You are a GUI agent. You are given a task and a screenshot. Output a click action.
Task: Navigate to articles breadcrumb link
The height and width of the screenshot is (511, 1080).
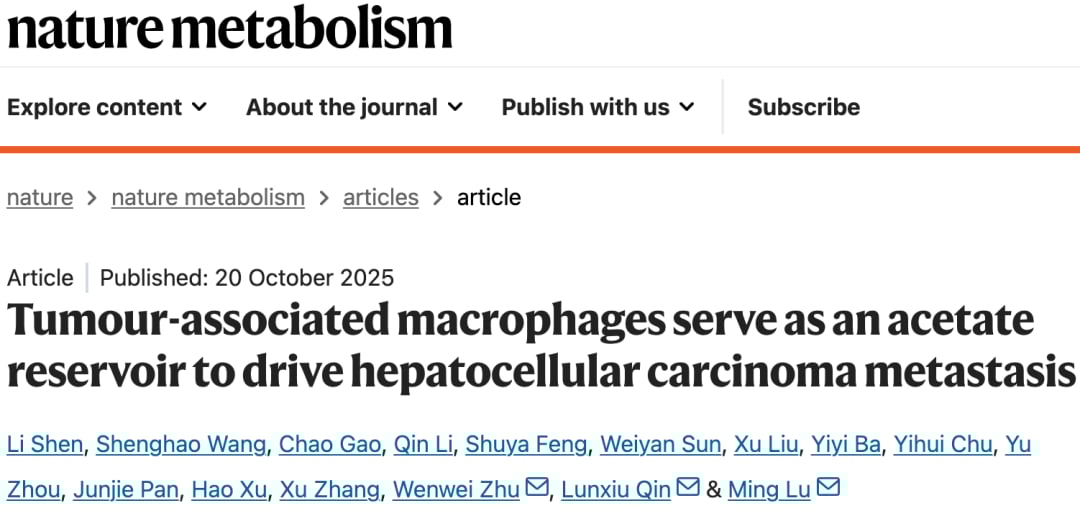tap(380, 197)
